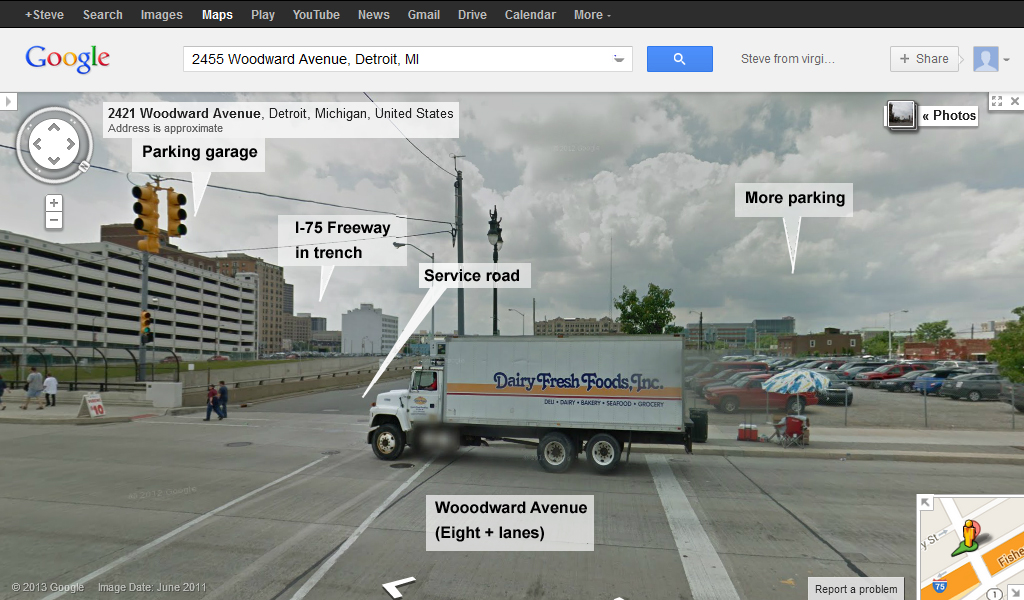The height and width of the screenshot is (600, 1024).
Task: Zoom in with the plus control
Action: pyautogui.click(x=54, y=203)
